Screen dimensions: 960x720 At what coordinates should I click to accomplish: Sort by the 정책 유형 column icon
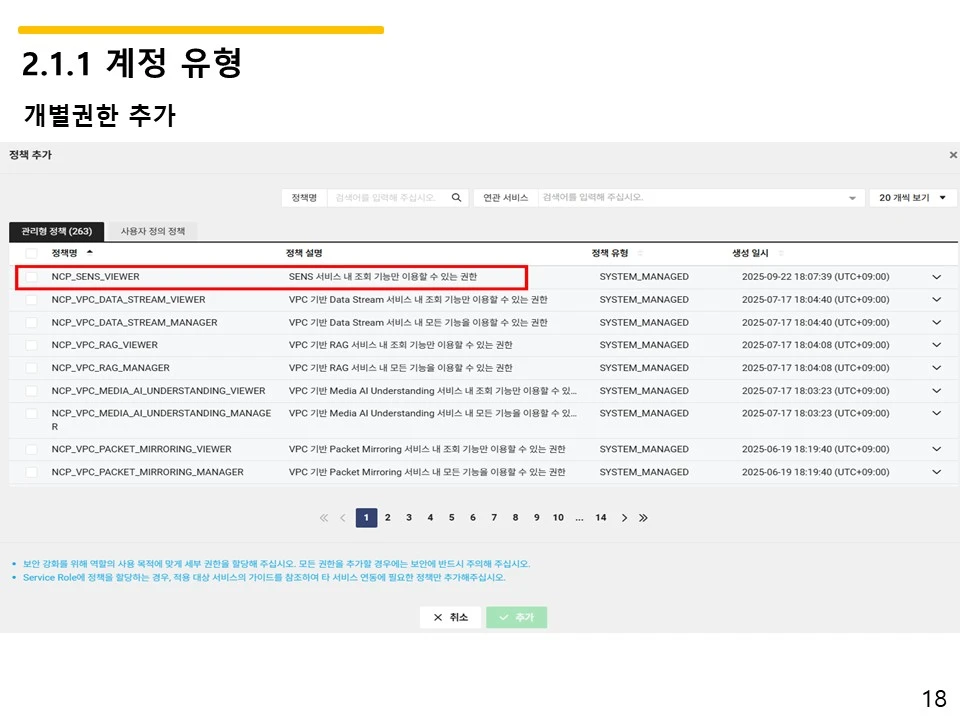pyautogui.click(x=640, y=253)
